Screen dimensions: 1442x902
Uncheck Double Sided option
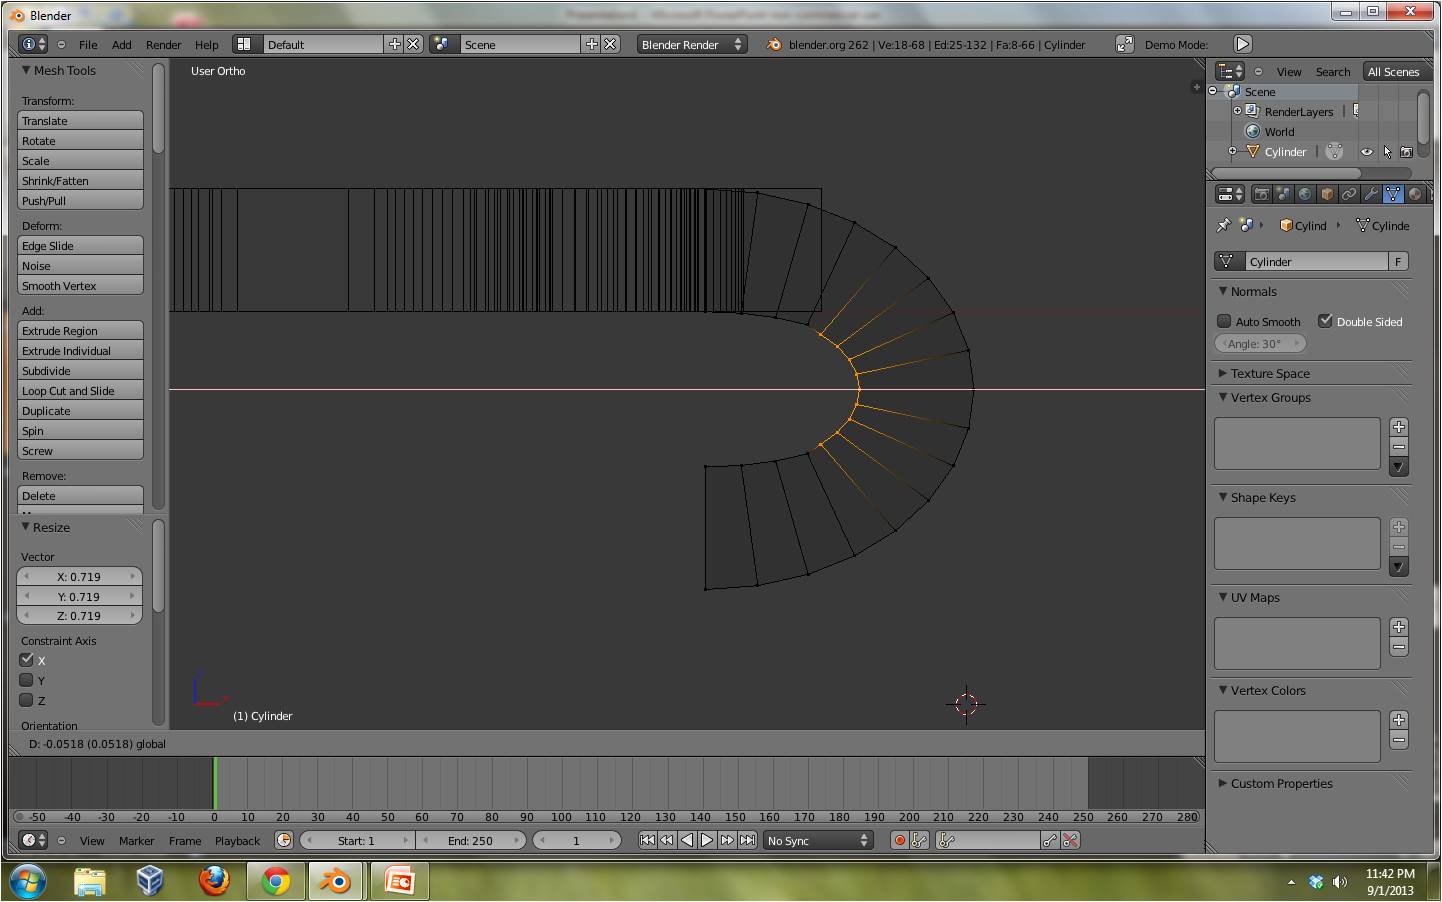tap(1325, 321)
